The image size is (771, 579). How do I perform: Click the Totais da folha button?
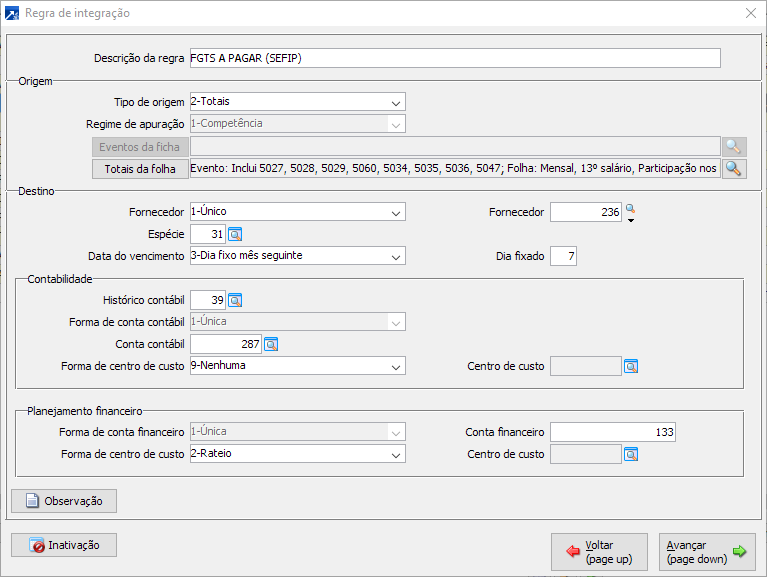point(139,169)
